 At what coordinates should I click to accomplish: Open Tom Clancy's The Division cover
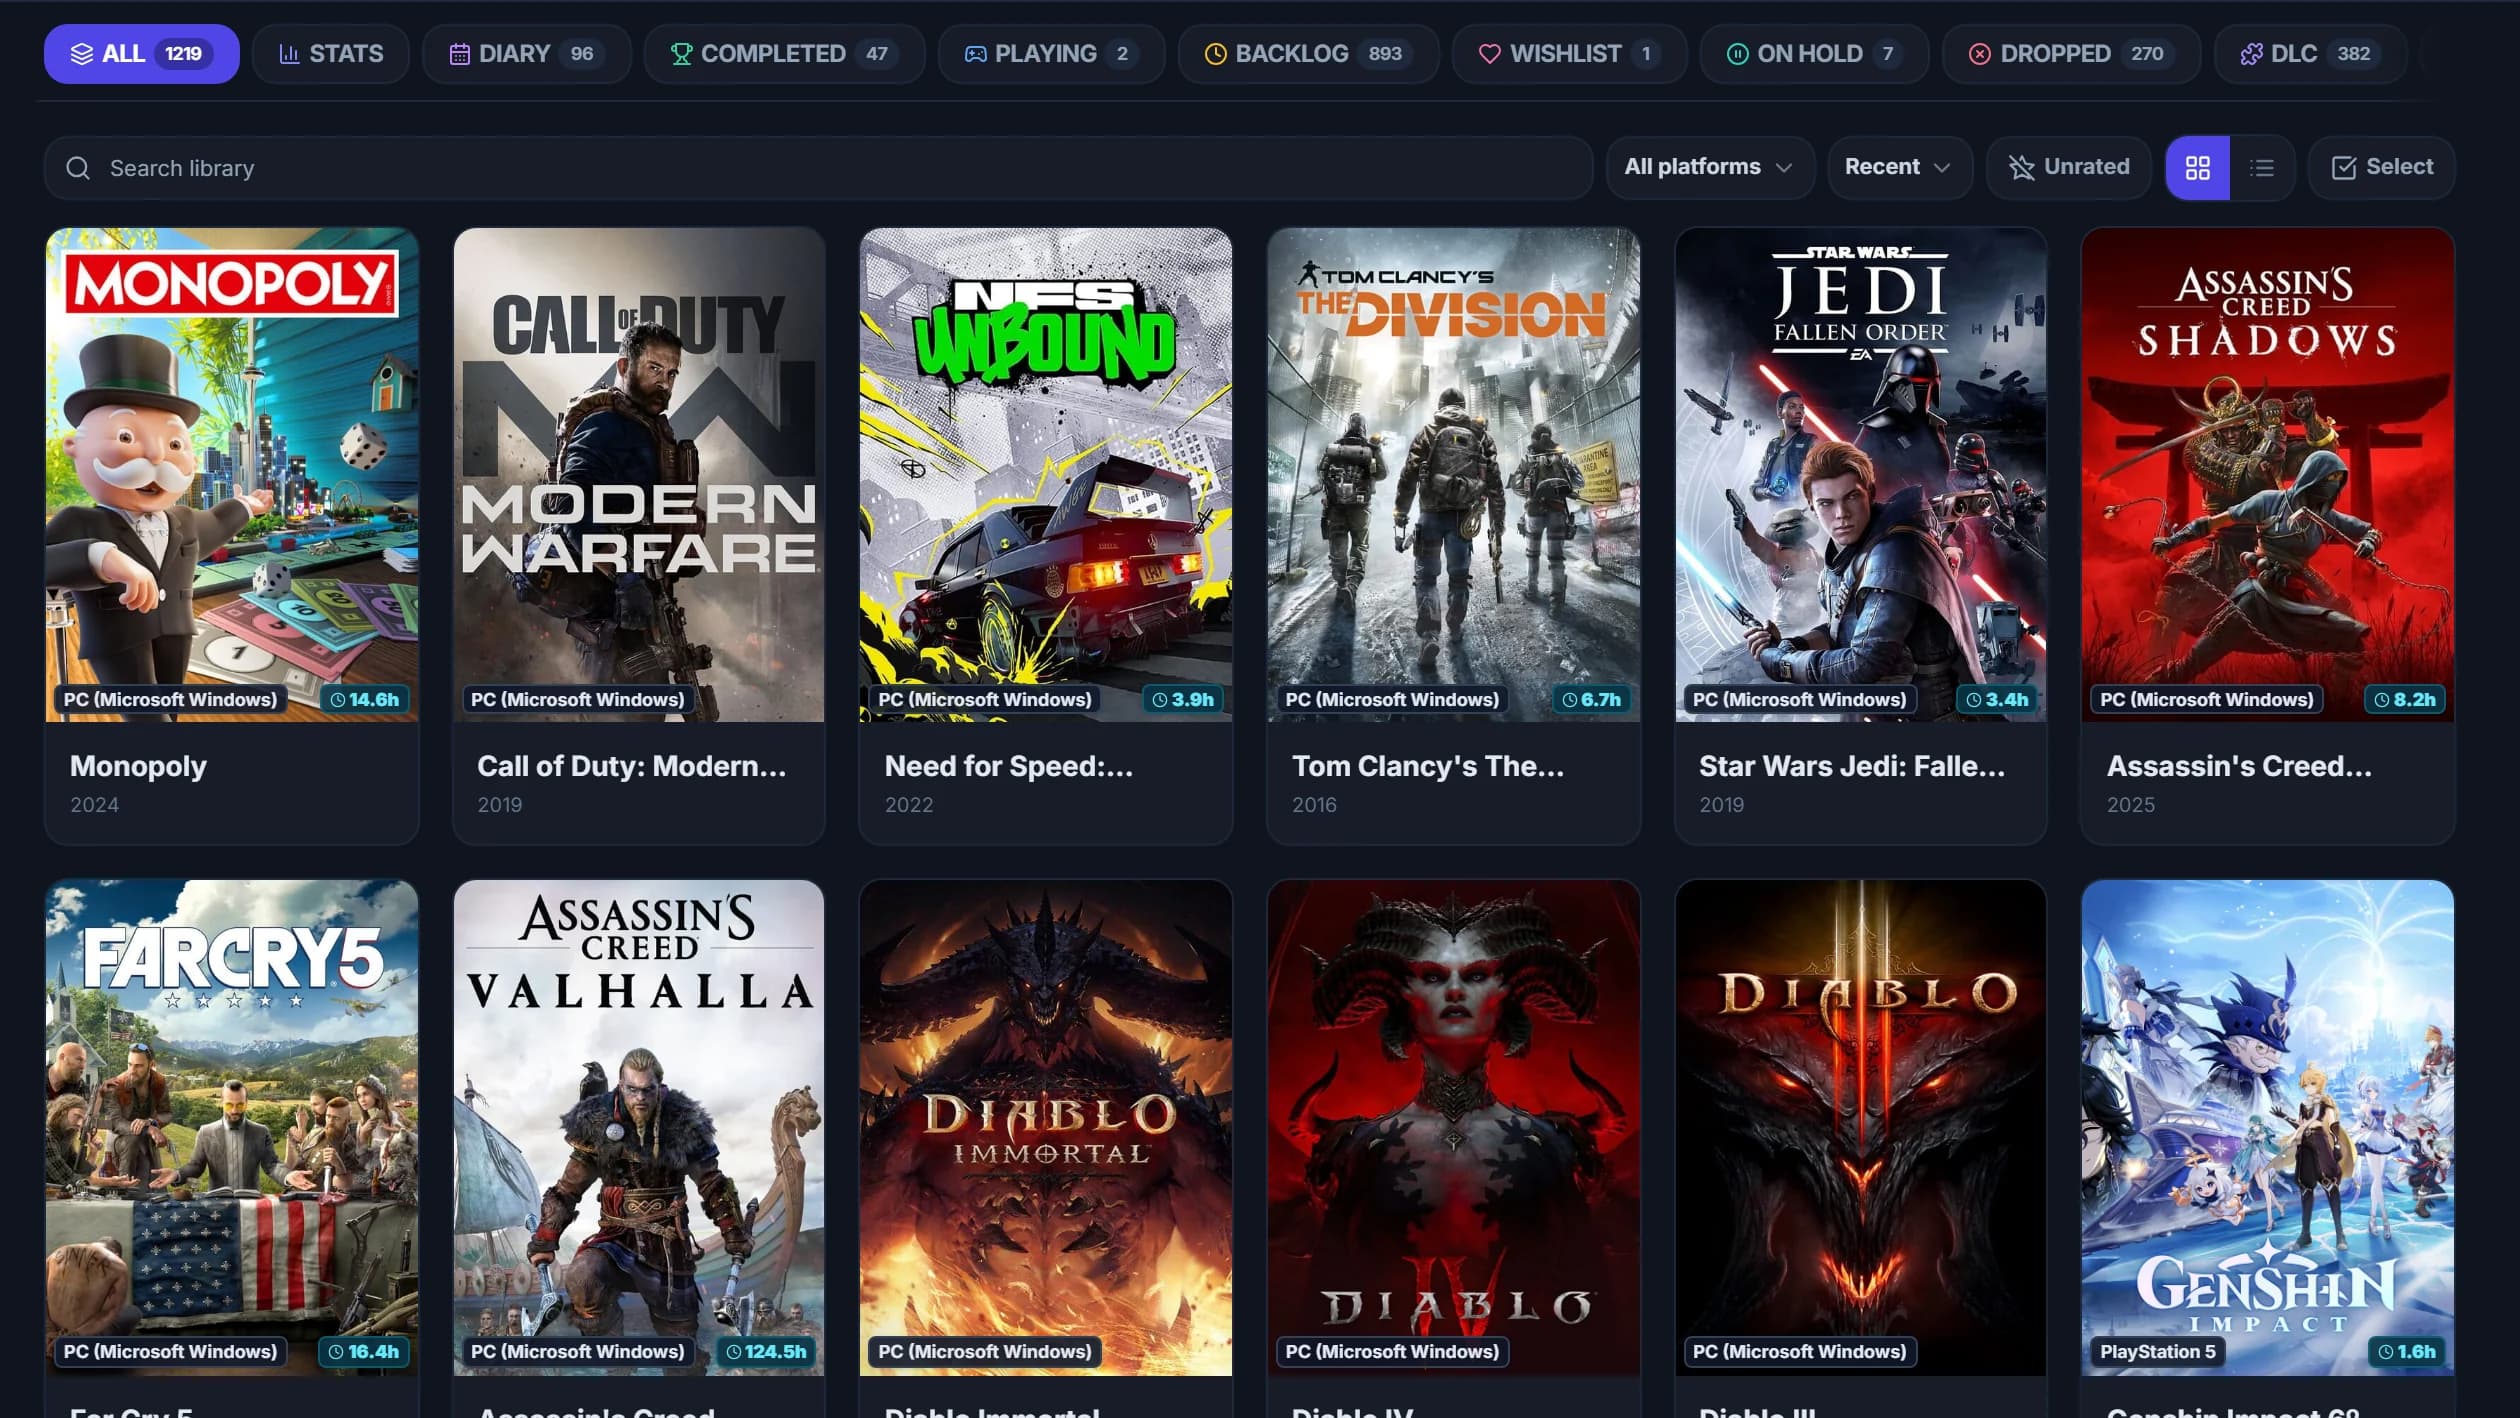pyautogui.click(x=1453, y=474)
